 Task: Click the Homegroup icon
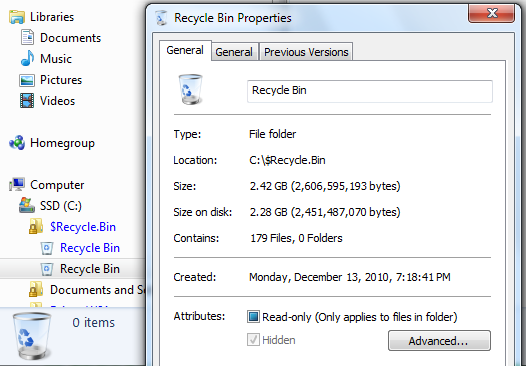tap(17, 143)
